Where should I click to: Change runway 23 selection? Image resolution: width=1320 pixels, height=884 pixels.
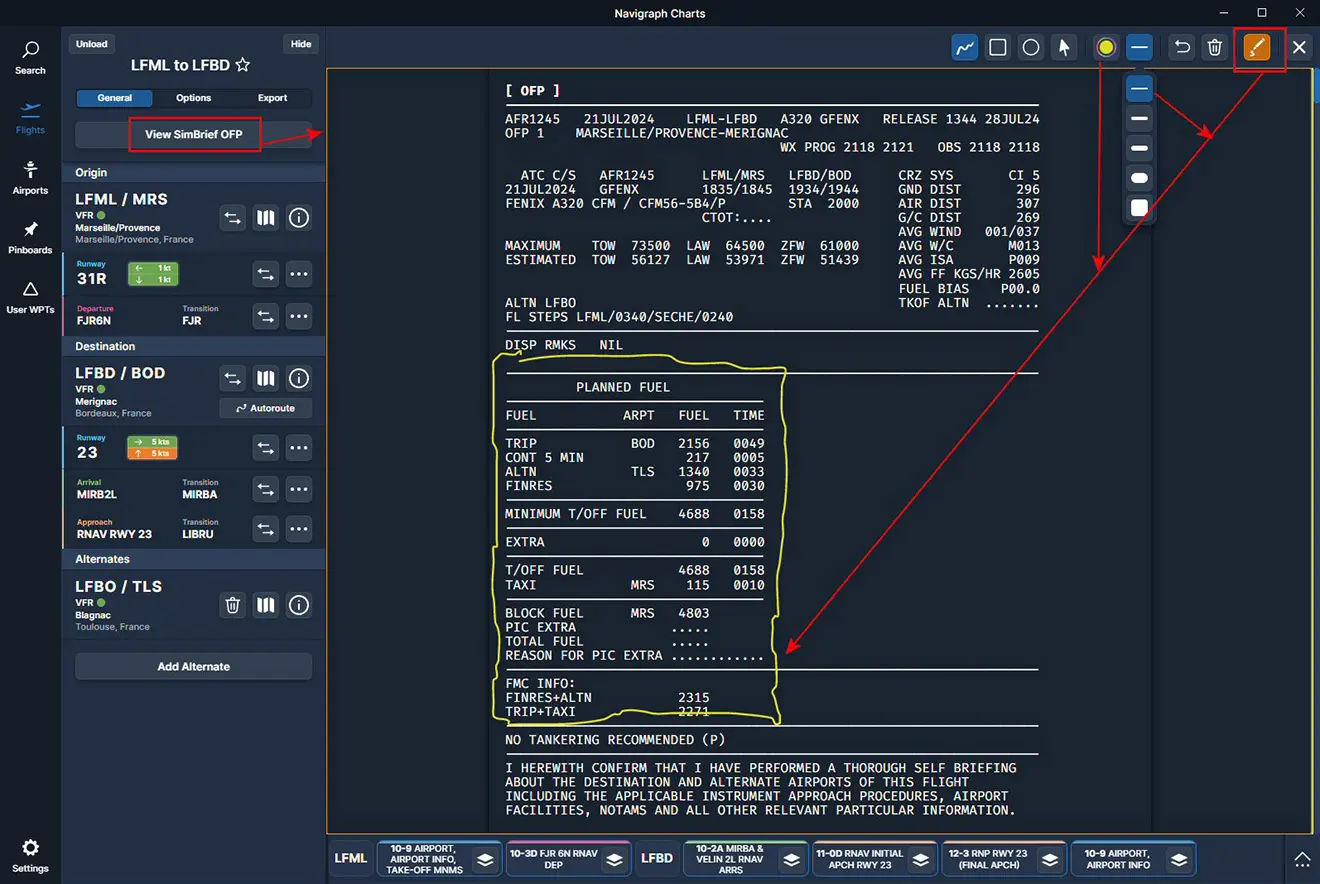(x=265, y=448)
